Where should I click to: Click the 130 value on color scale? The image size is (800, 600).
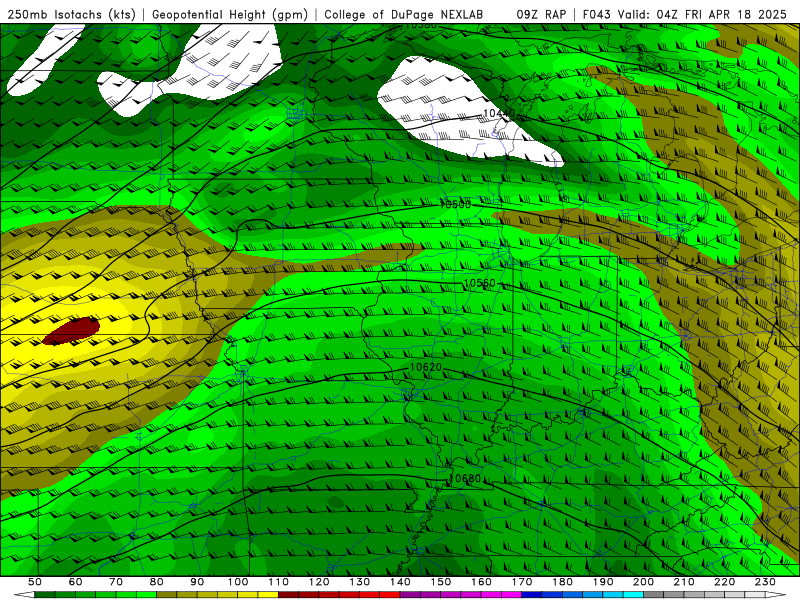click(360, 582)
